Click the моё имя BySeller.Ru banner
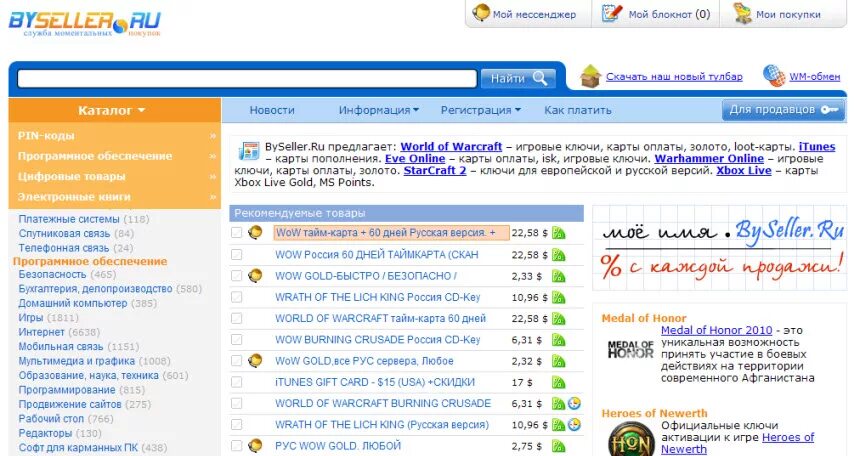The width and height of the screenshot is (855, 456). tap(720, 248)
